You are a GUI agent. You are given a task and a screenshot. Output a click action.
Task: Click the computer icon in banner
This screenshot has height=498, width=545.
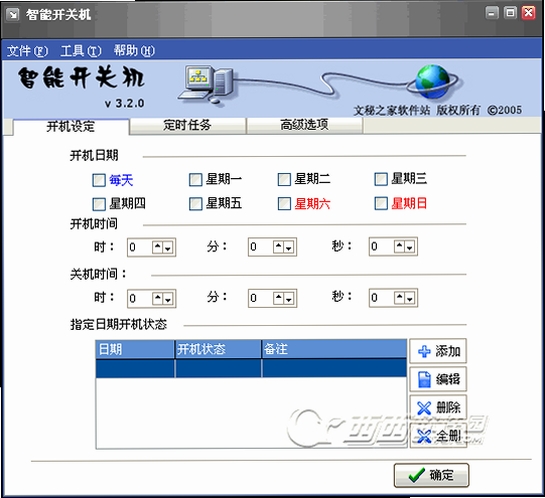[x=205, y=83]
